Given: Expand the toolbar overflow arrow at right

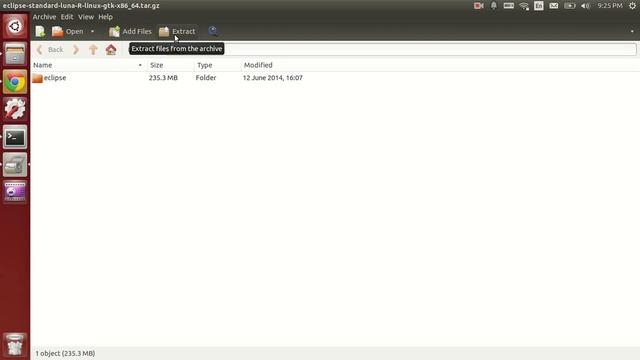Looking at the screenshot, I should click(632, 31).
